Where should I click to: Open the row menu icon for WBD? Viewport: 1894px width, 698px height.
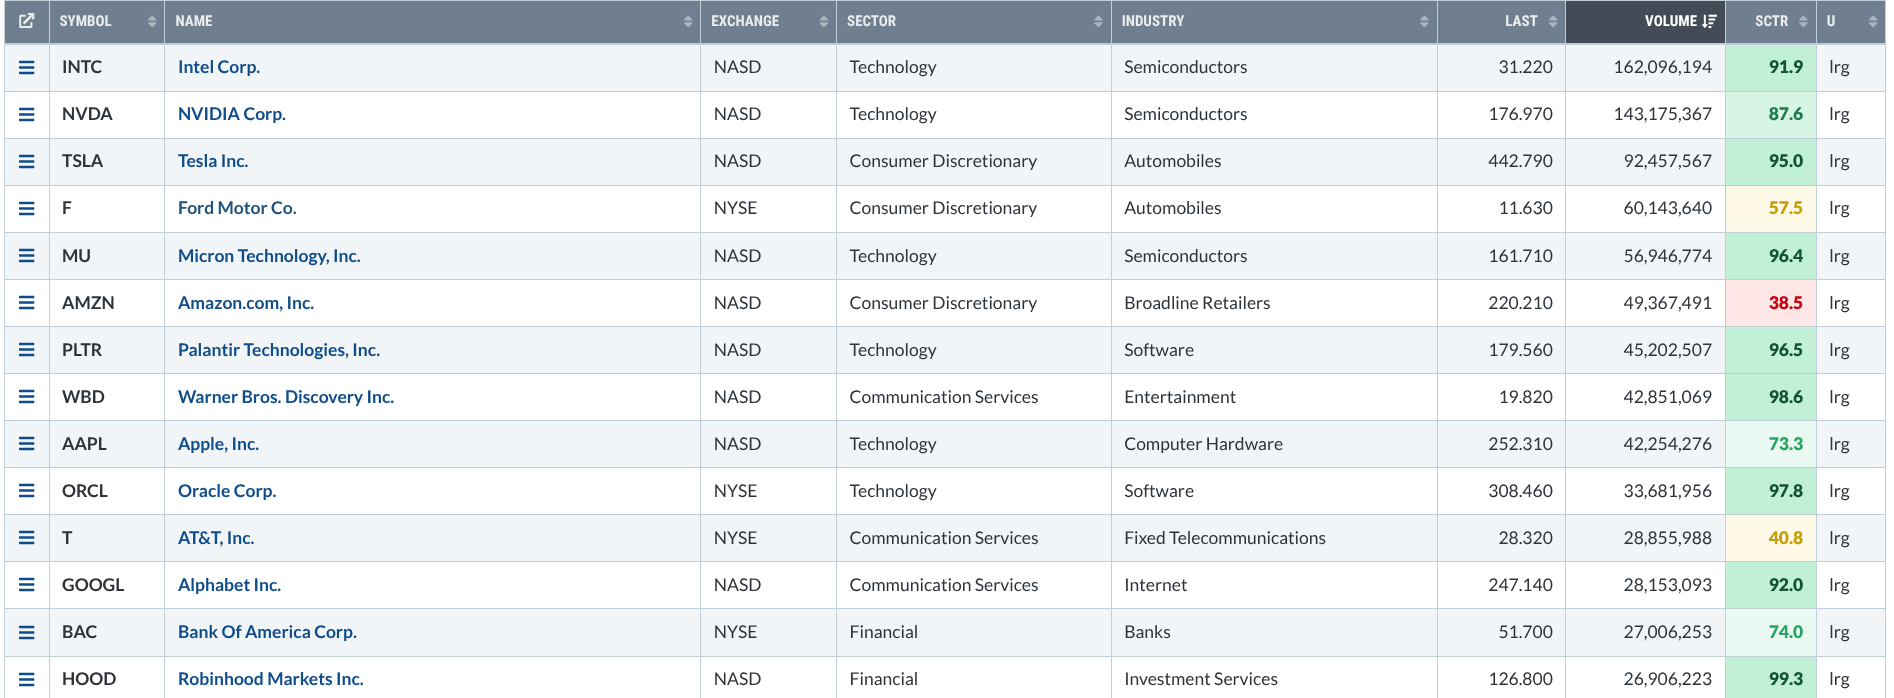click(x=27, y=397)
